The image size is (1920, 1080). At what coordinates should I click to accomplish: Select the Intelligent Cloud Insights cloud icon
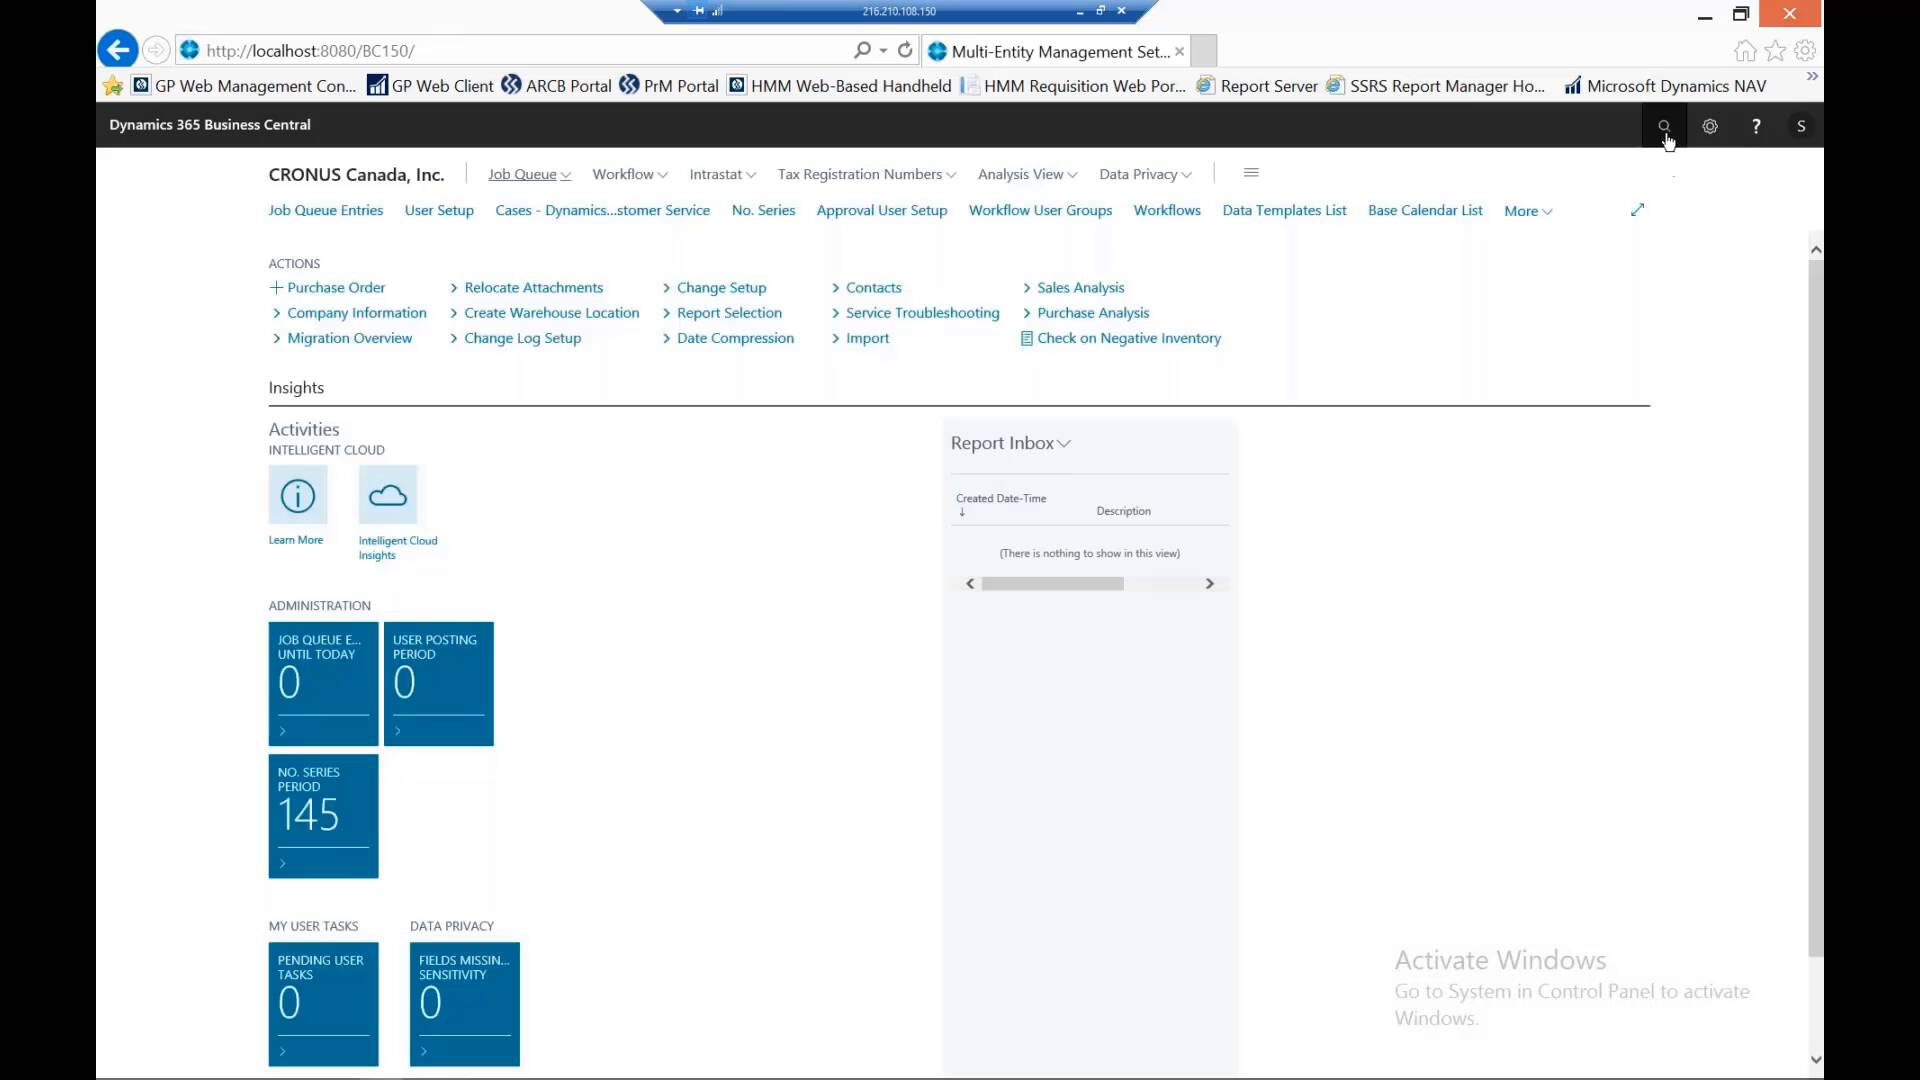388,495
